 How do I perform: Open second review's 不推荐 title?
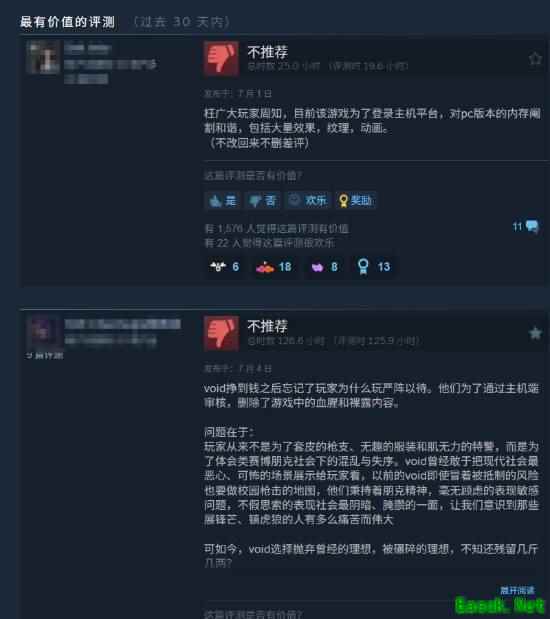(268, 326)
